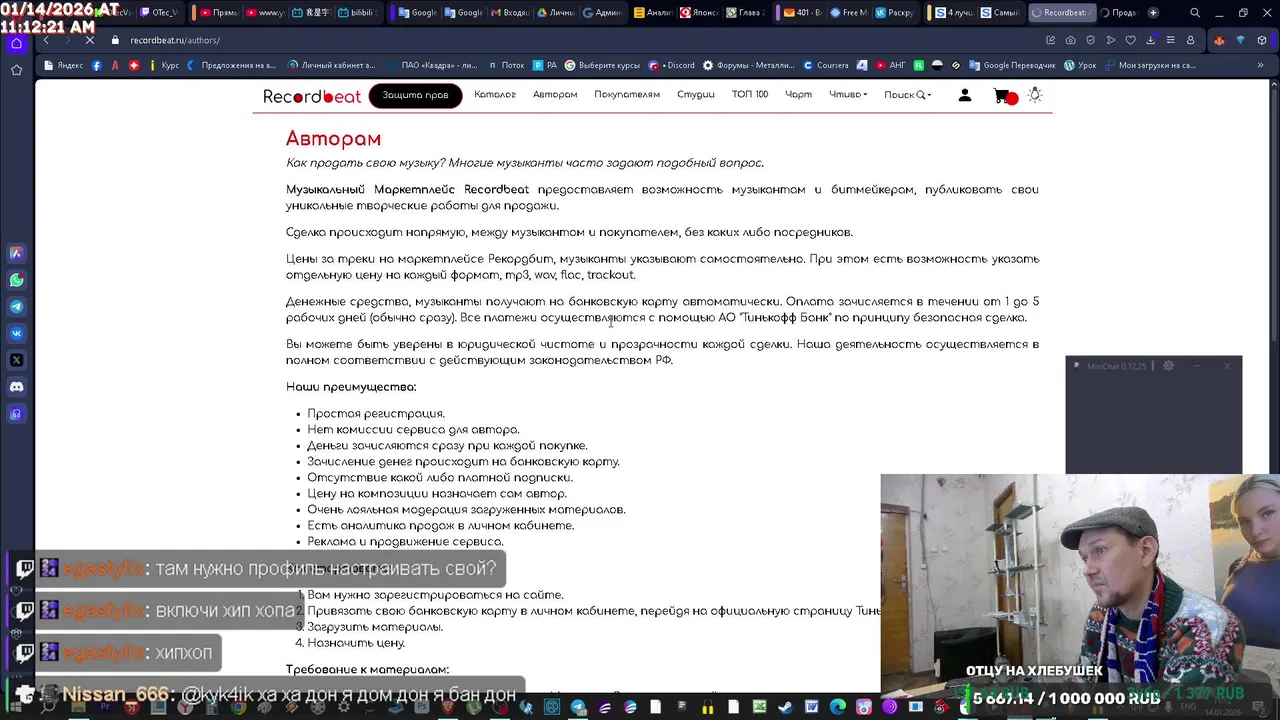Open Steam from the taskbar
The image size is (1280, 720).
coord(785,707)
